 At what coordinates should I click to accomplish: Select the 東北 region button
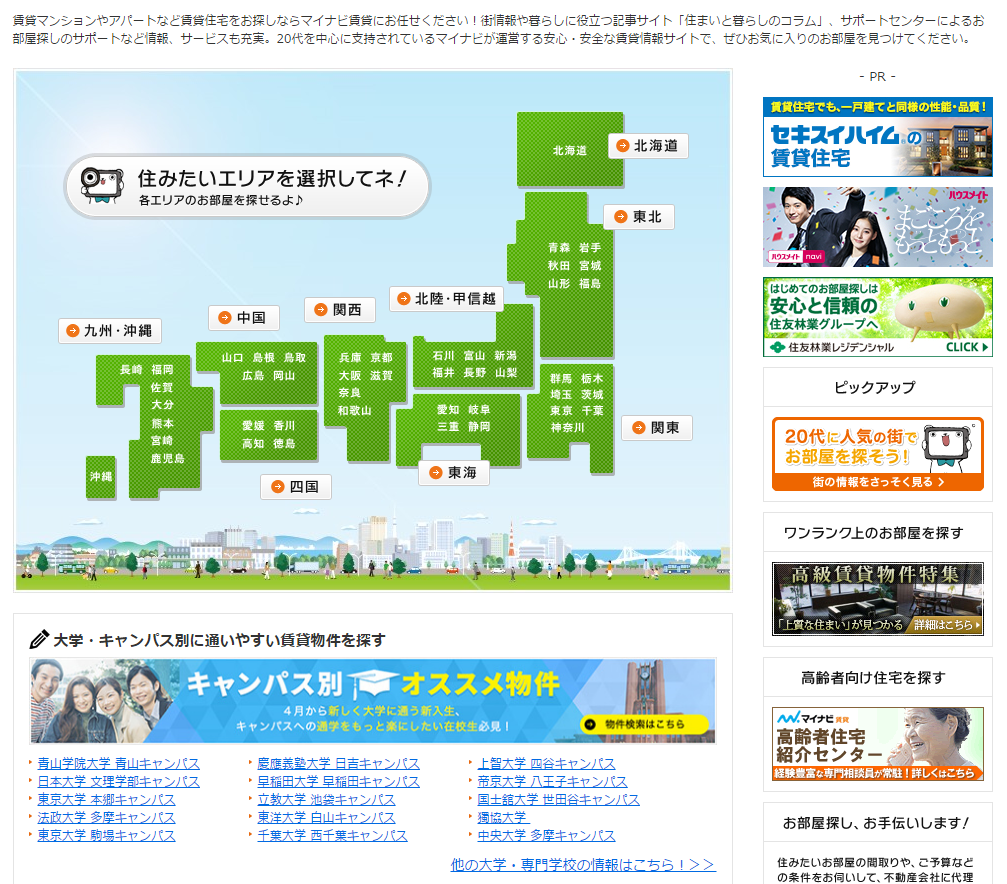point(639,217)
